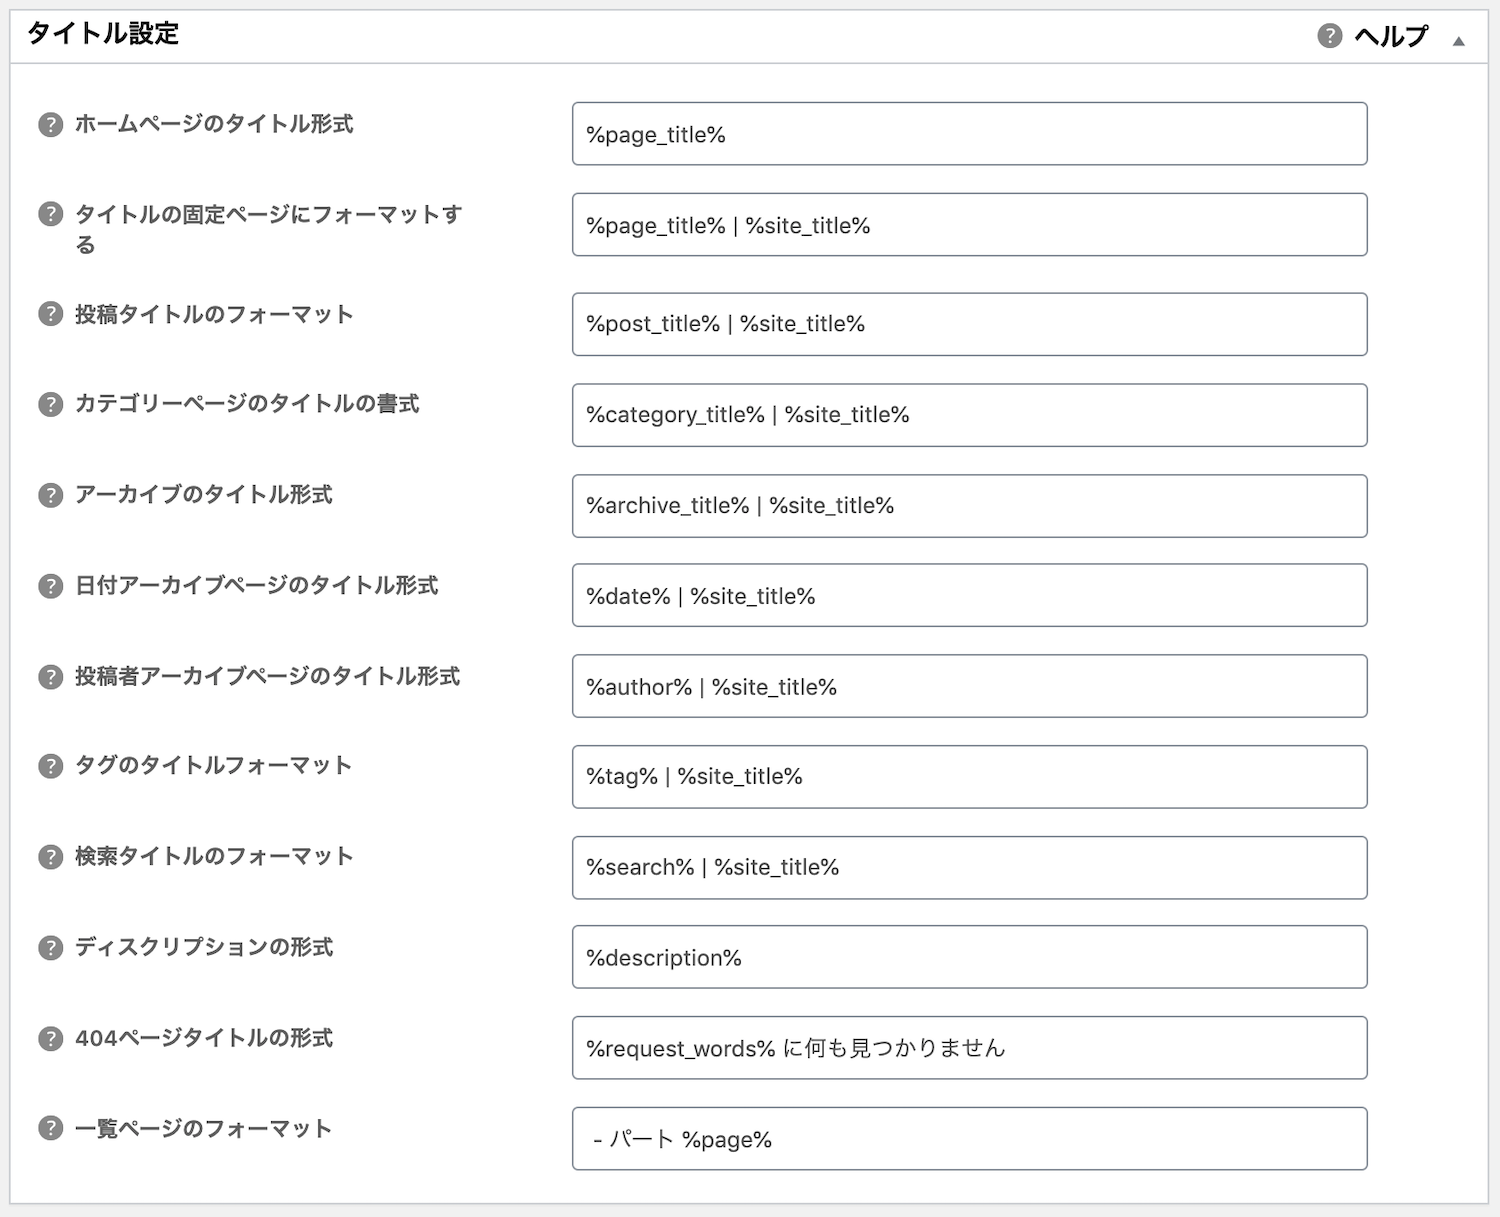Click the 投稿タイトルのフォーマット input containing %post_title%
This screenshot has height=1217, width=1500.
tap(969, 324)
